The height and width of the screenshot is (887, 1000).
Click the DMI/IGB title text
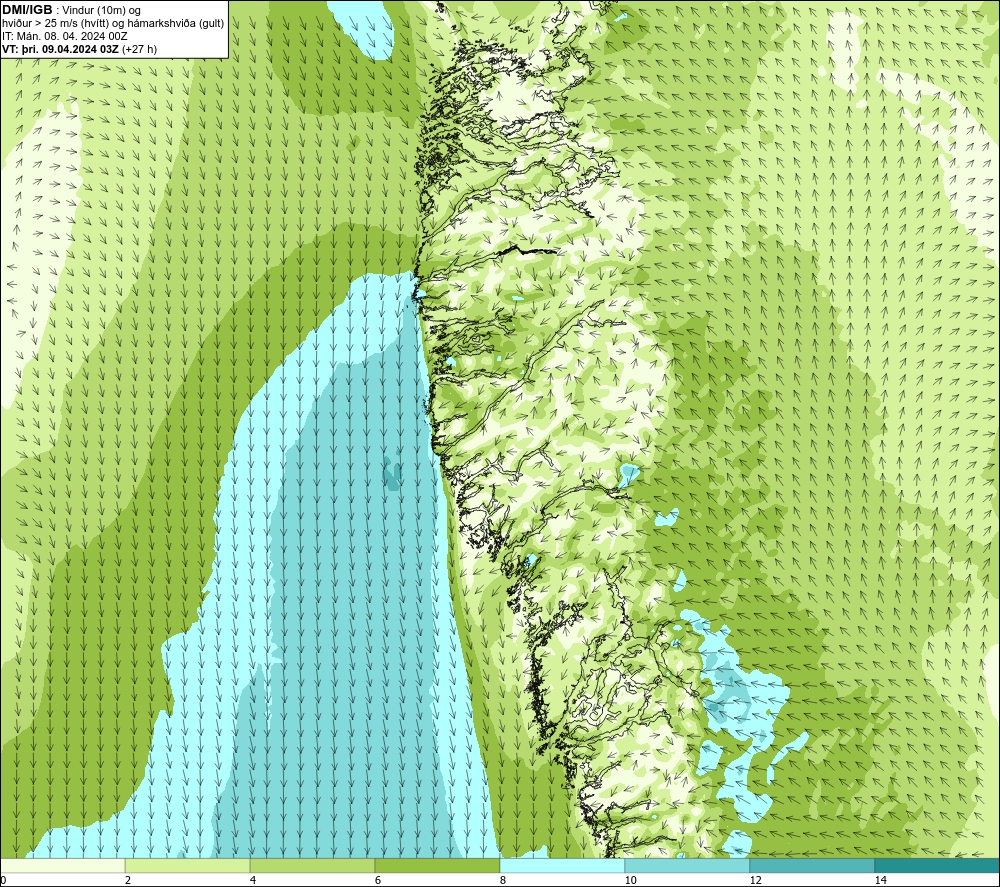click(x=28, y=10)
